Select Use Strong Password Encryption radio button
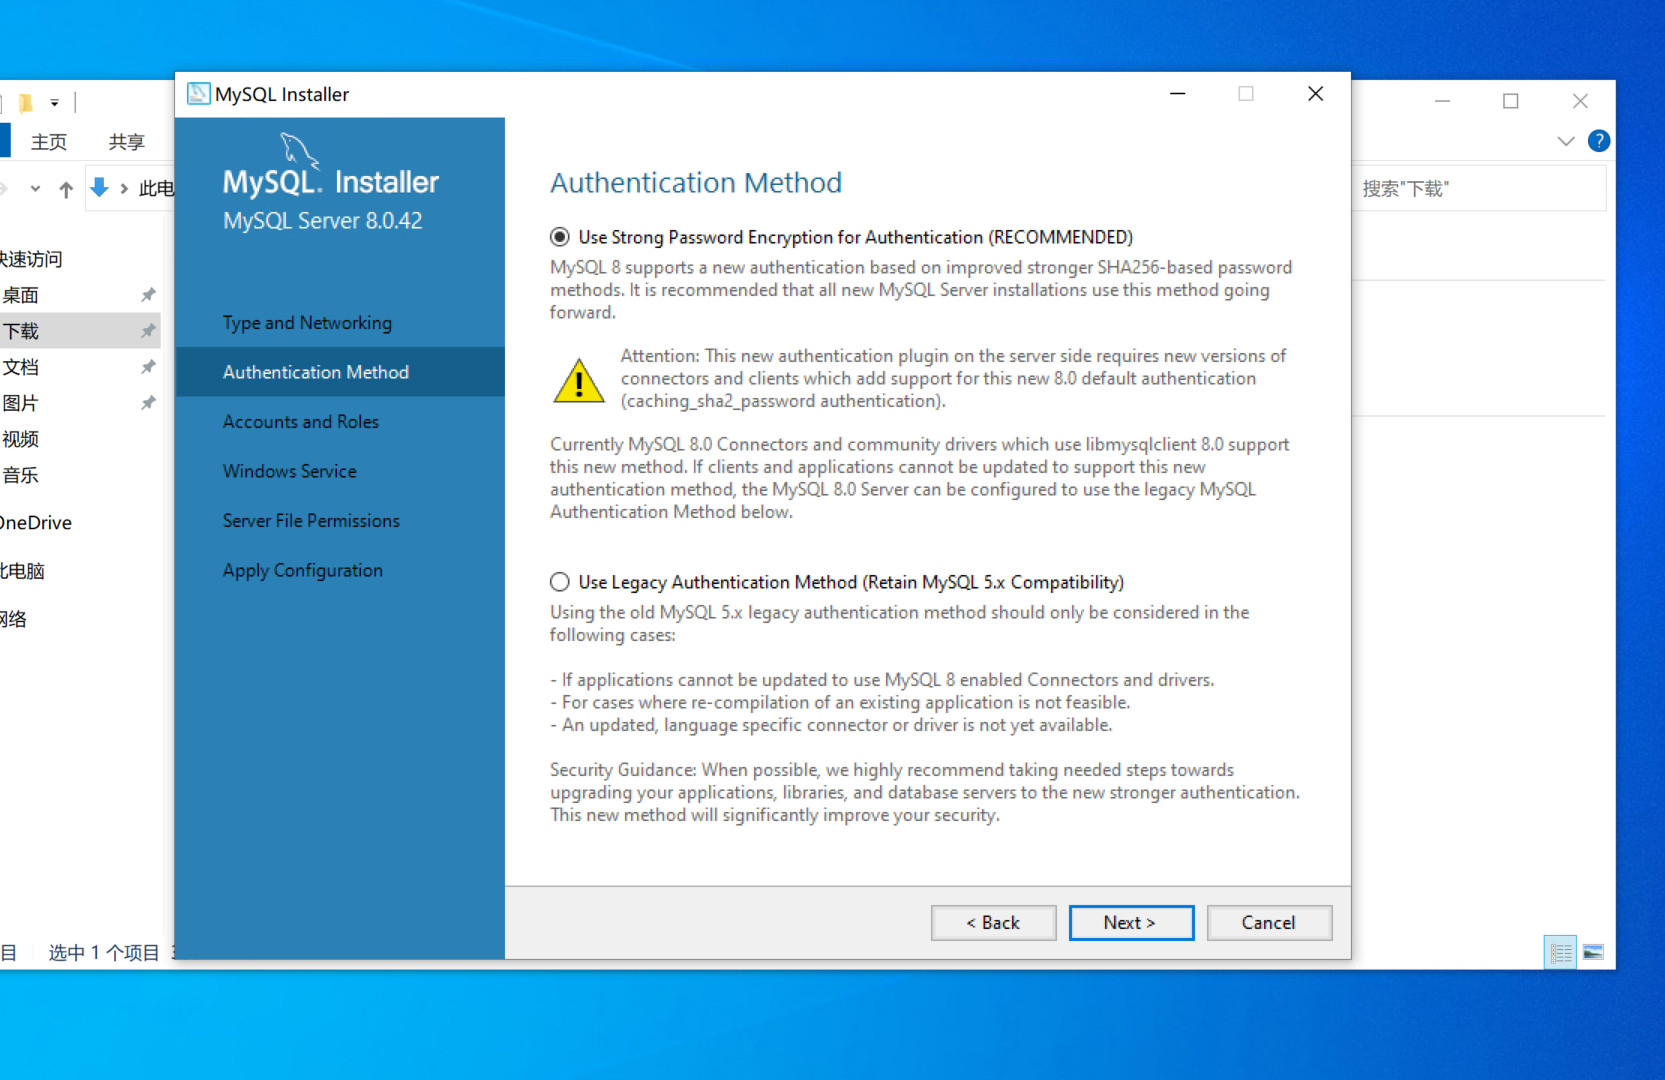 coord(560,237)
